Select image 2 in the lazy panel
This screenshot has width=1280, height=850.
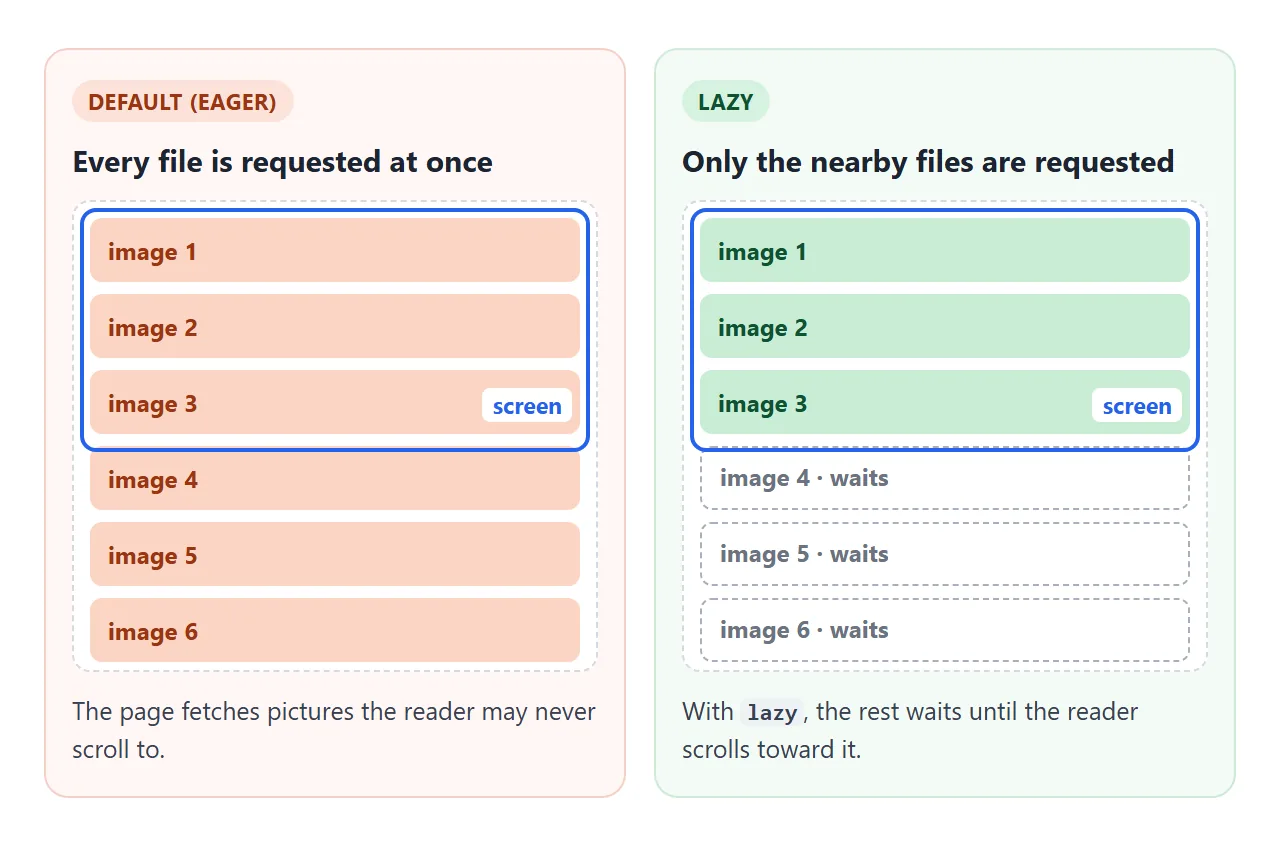(945, 326)
